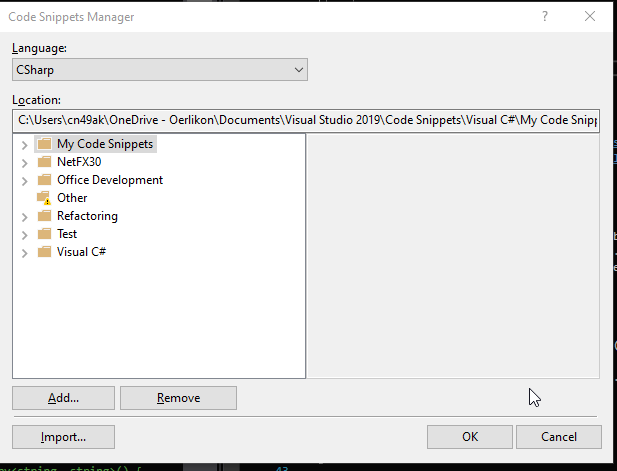This screenshot has height=471, width=617.
Task: Open the Language dropdown showing CSharp
Action: (159, 70)
